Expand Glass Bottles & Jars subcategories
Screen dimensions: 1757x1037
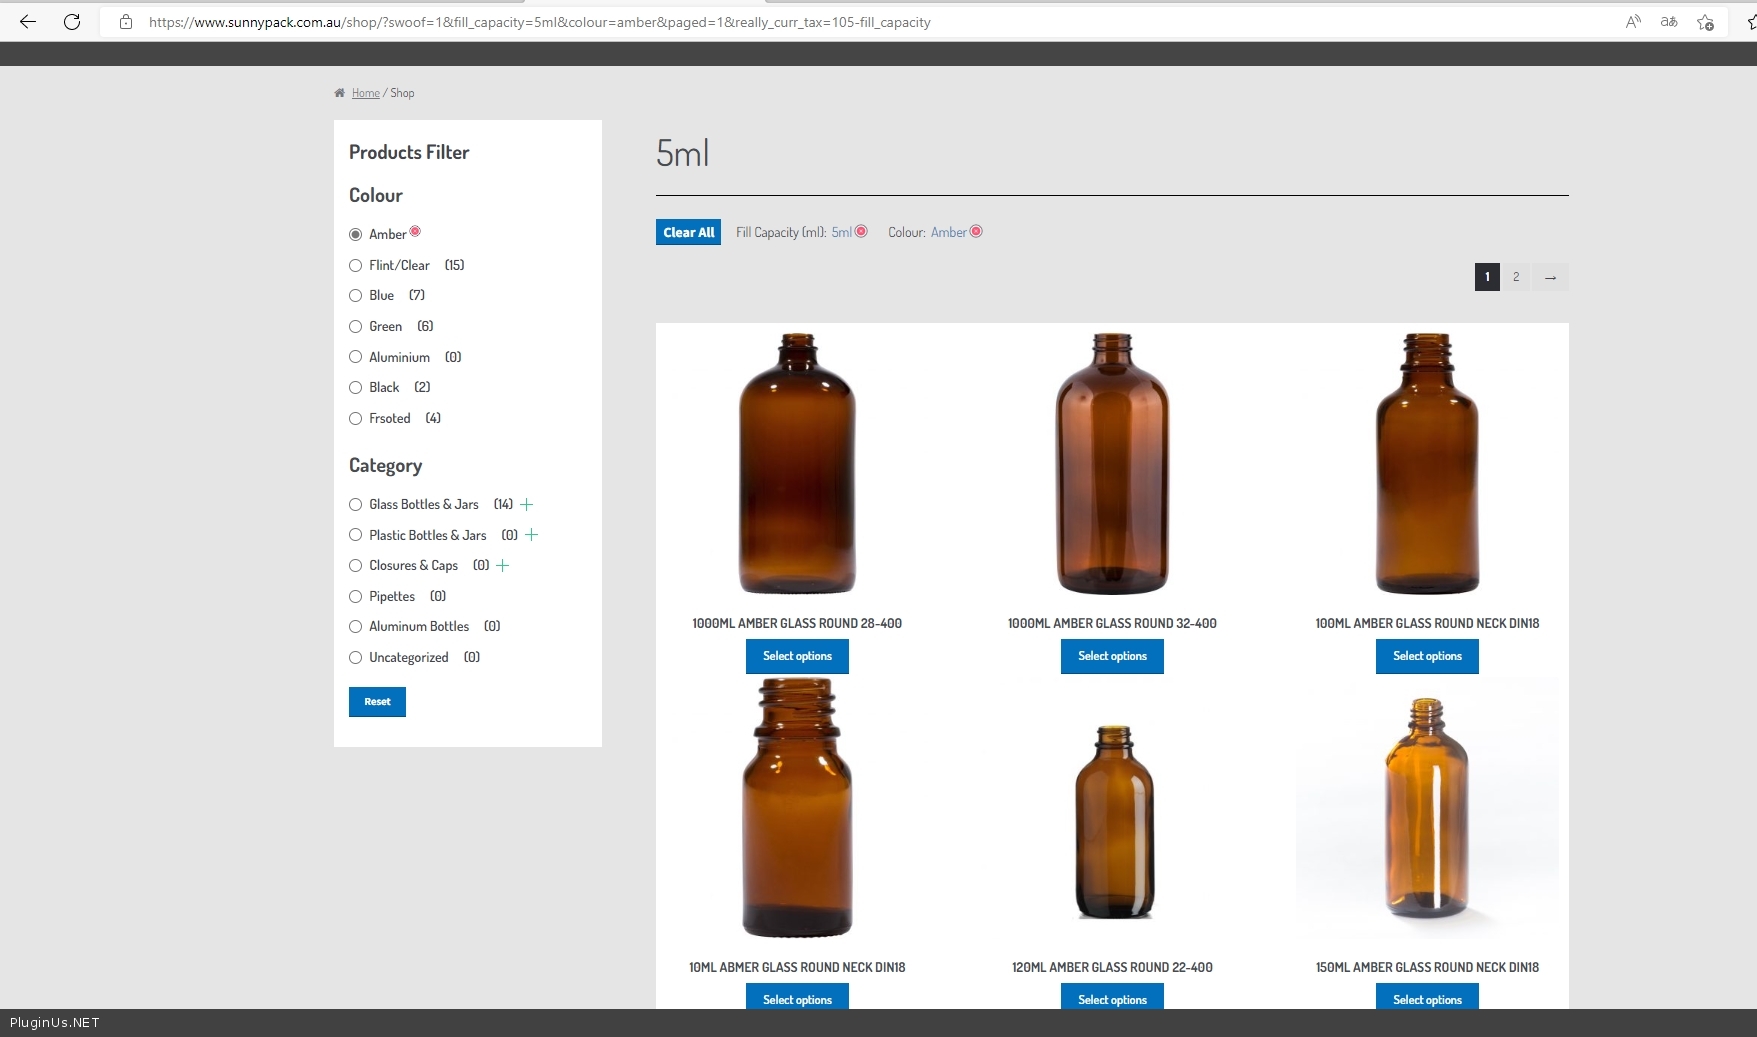click(527, 504)
